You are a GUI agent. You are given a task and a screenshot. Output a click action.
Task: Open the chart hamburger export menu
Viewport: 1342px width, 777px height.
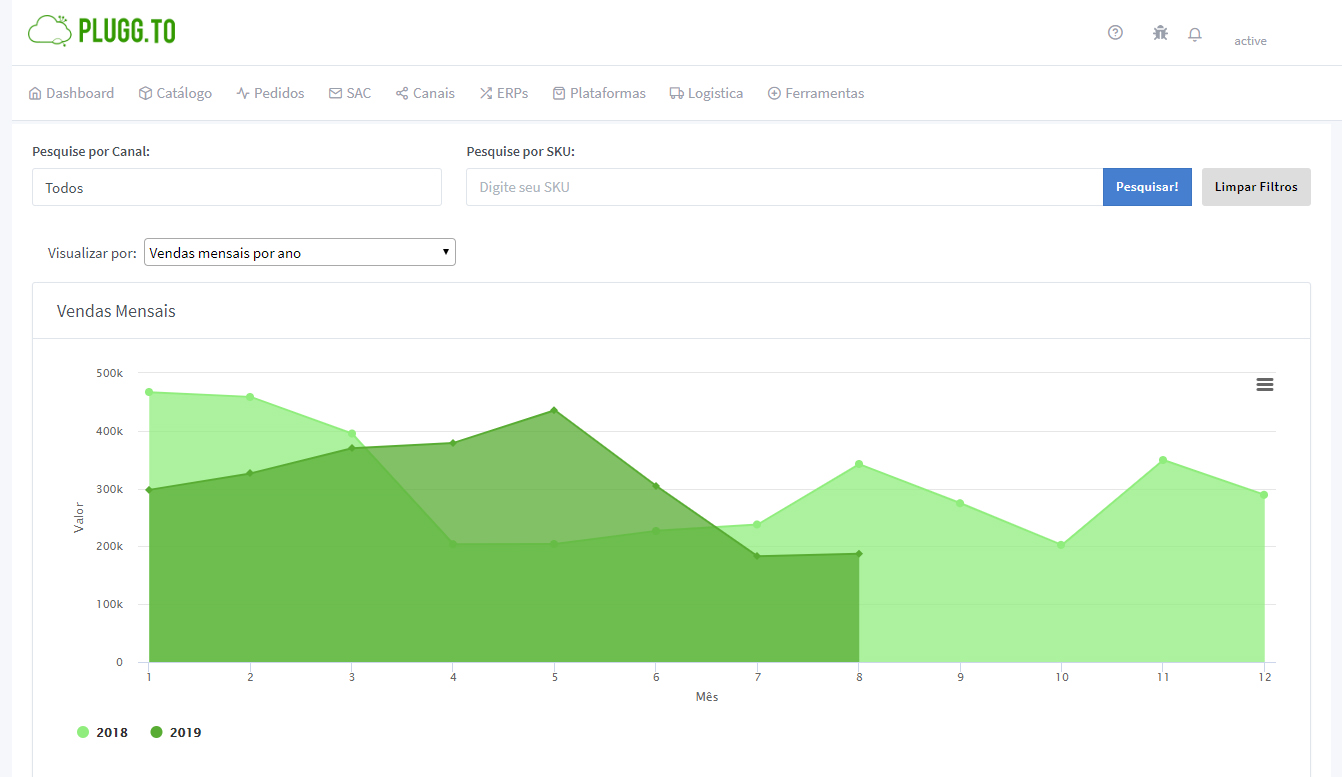coord(1265,384)
